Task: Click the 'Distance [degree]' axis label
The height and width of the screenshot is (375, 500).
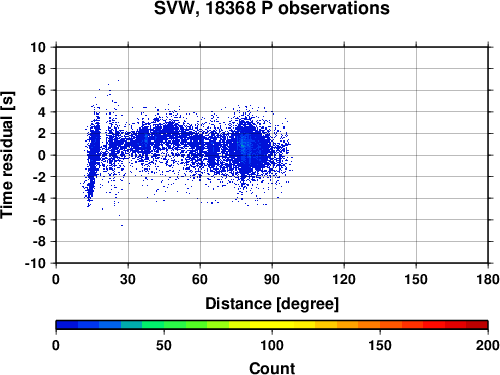Action: coord(272,304)
